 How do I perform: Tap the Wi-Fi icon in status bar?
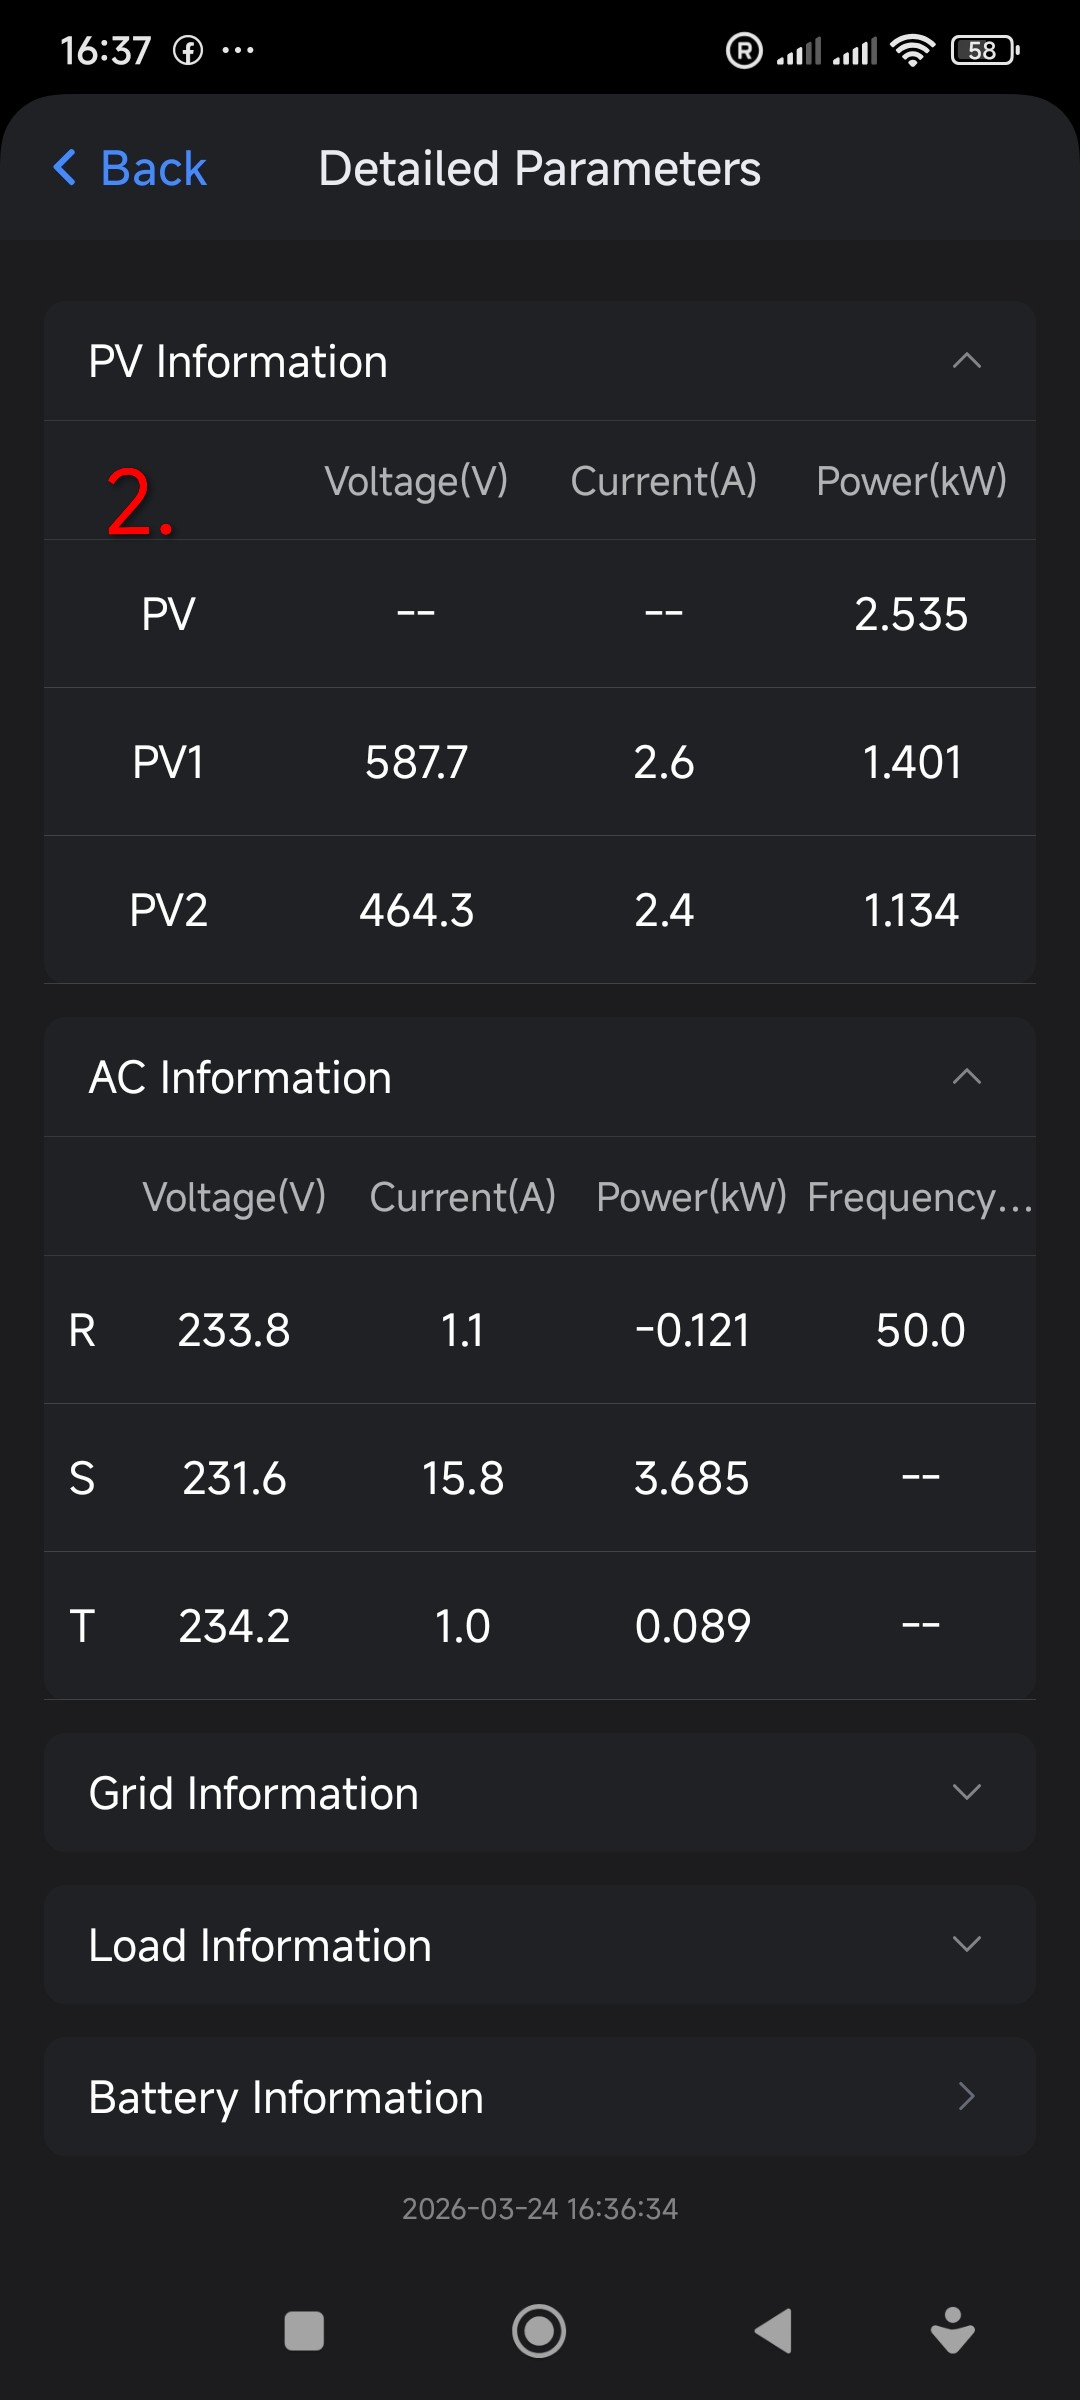pyautogui.click(x=912, y=50)
